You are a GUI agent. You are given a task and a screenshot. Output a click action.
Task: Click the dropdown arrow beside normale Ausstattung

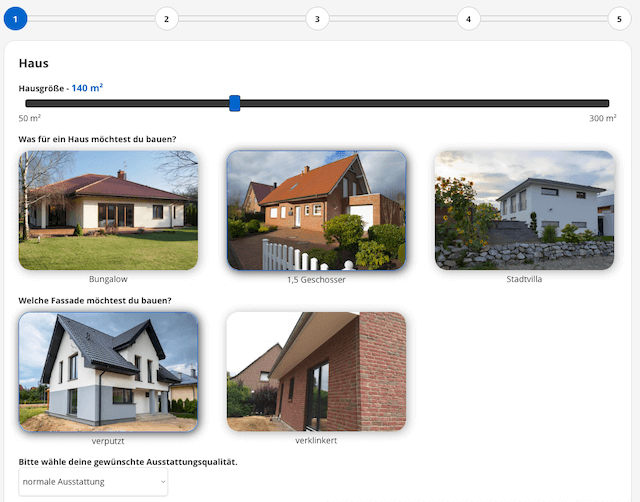pyautogui.click(x=161, y=483)
